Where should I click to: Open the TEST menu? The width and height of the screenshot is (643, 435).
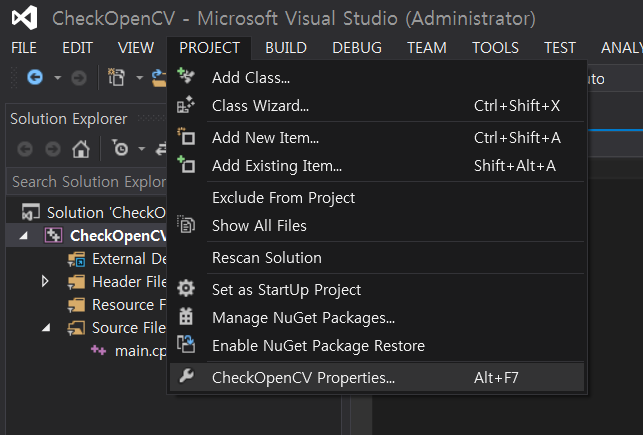click(560, 48)
